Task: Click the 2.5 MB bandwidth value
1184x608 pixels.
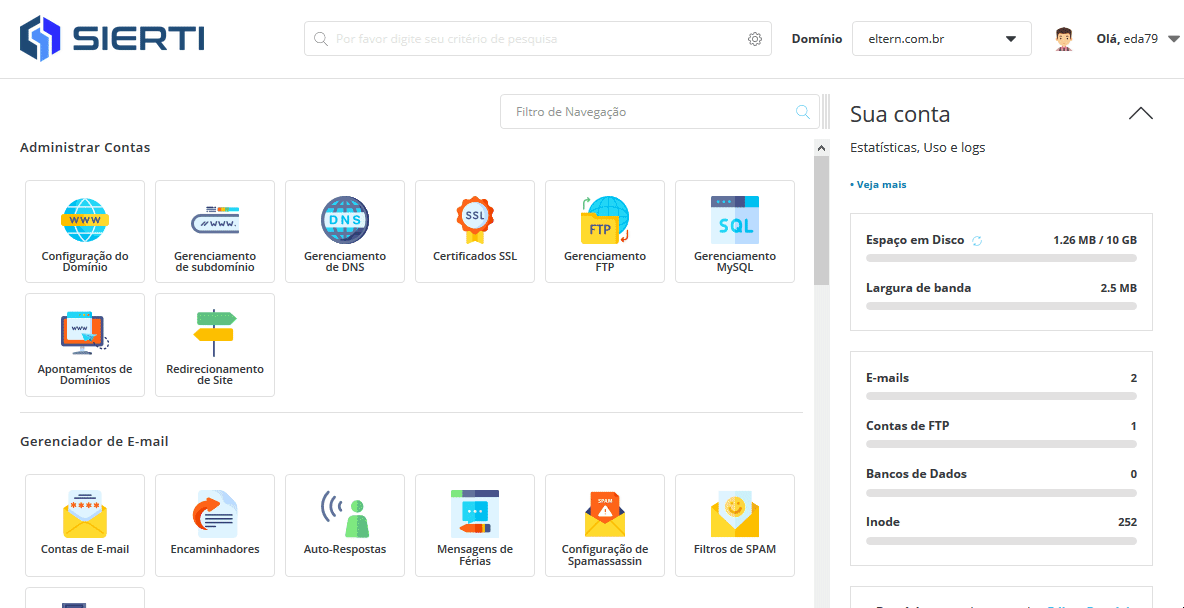Action: click(1119, 288)
